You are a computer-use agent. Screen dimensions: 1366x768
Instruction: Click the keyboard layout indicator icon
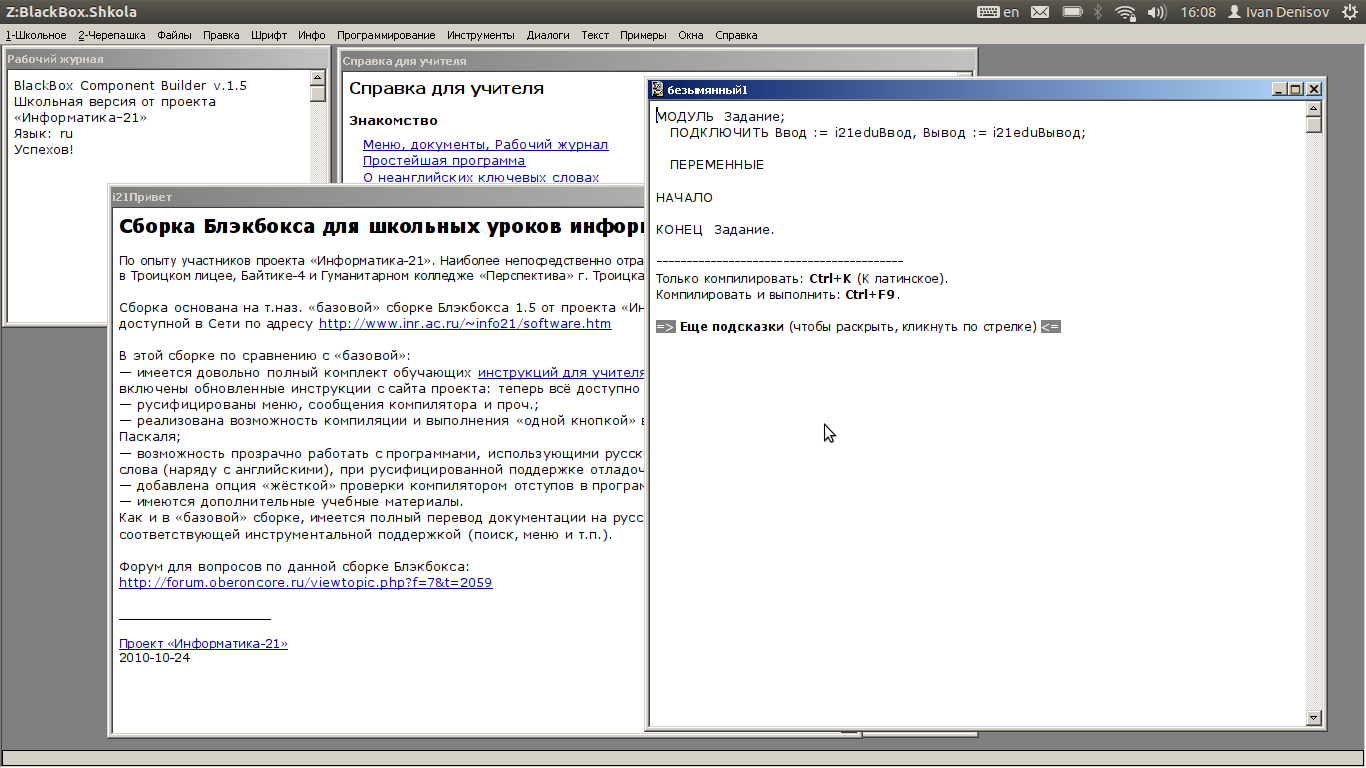coord(987,12)
